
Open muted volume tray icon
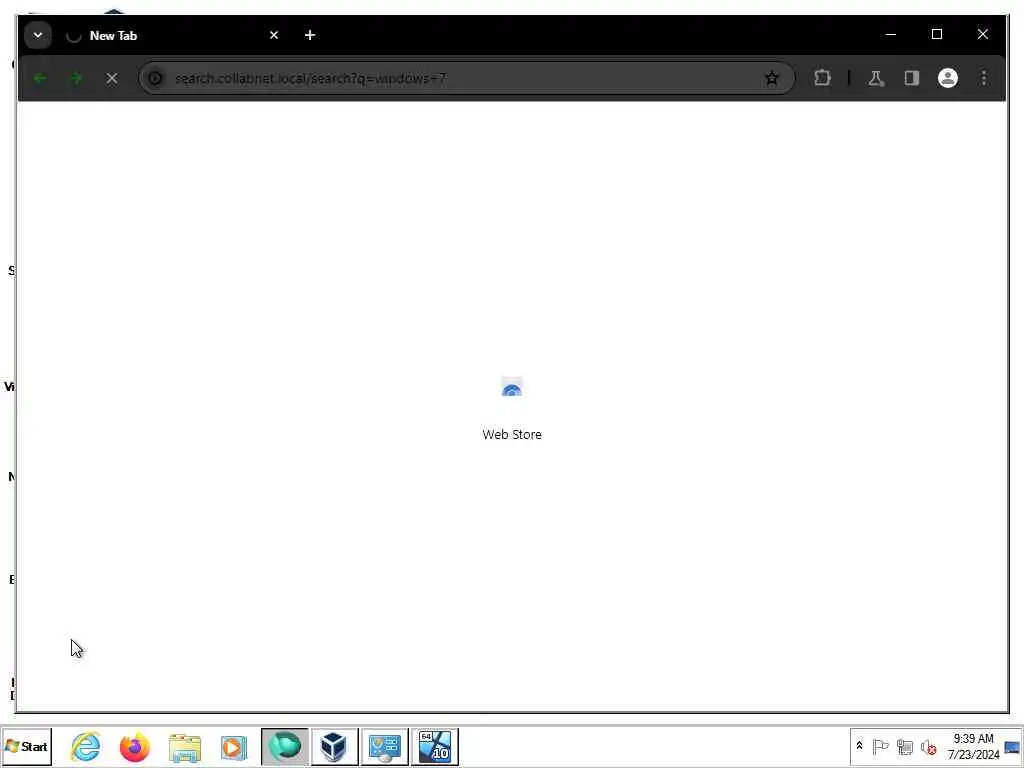(x=928, y=746)
